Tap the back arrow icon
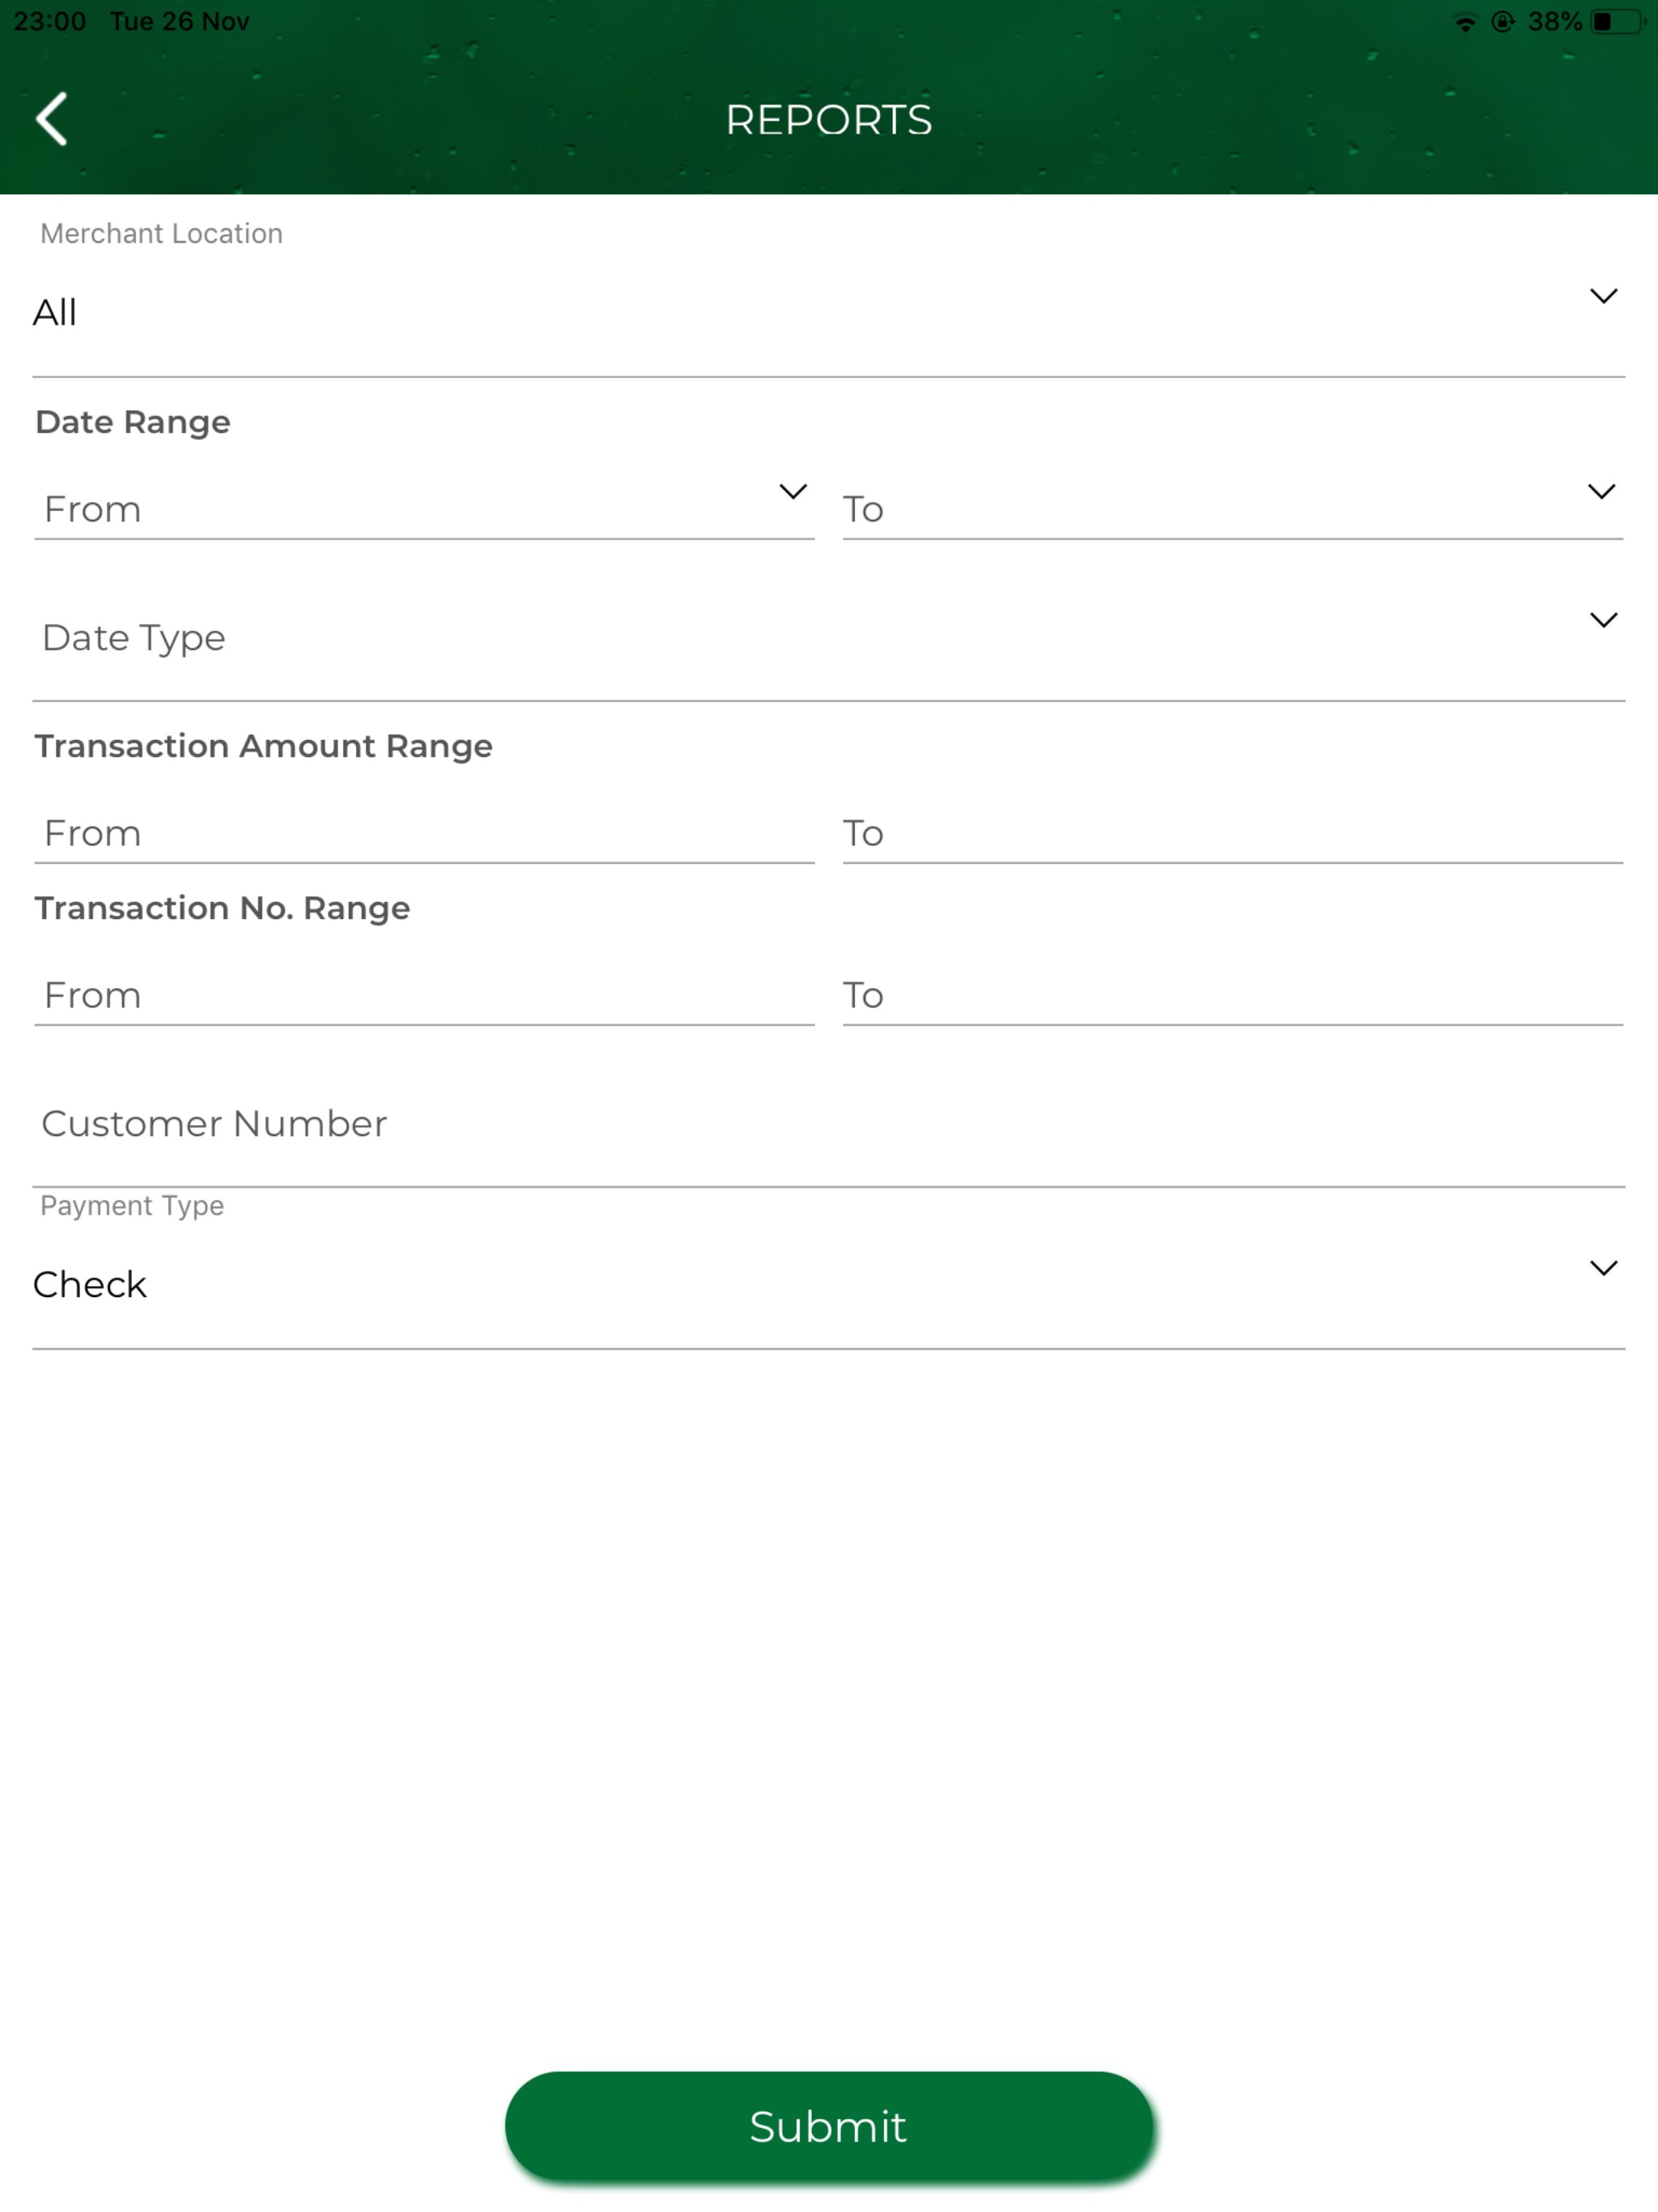 point(52,119)
